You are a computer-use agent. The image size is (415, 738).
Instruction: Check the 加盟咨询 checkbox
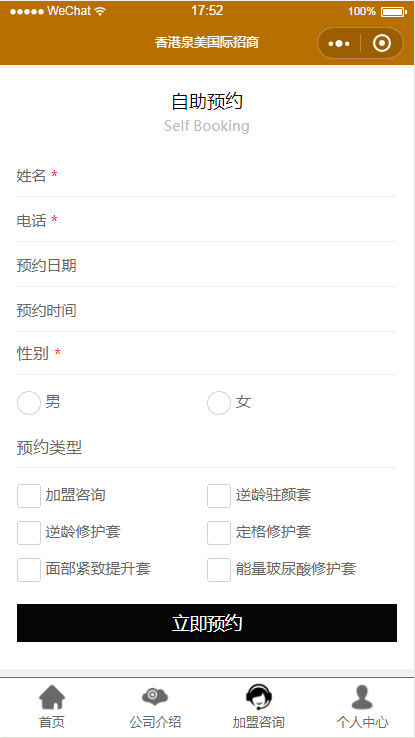(x=29, y=496)
